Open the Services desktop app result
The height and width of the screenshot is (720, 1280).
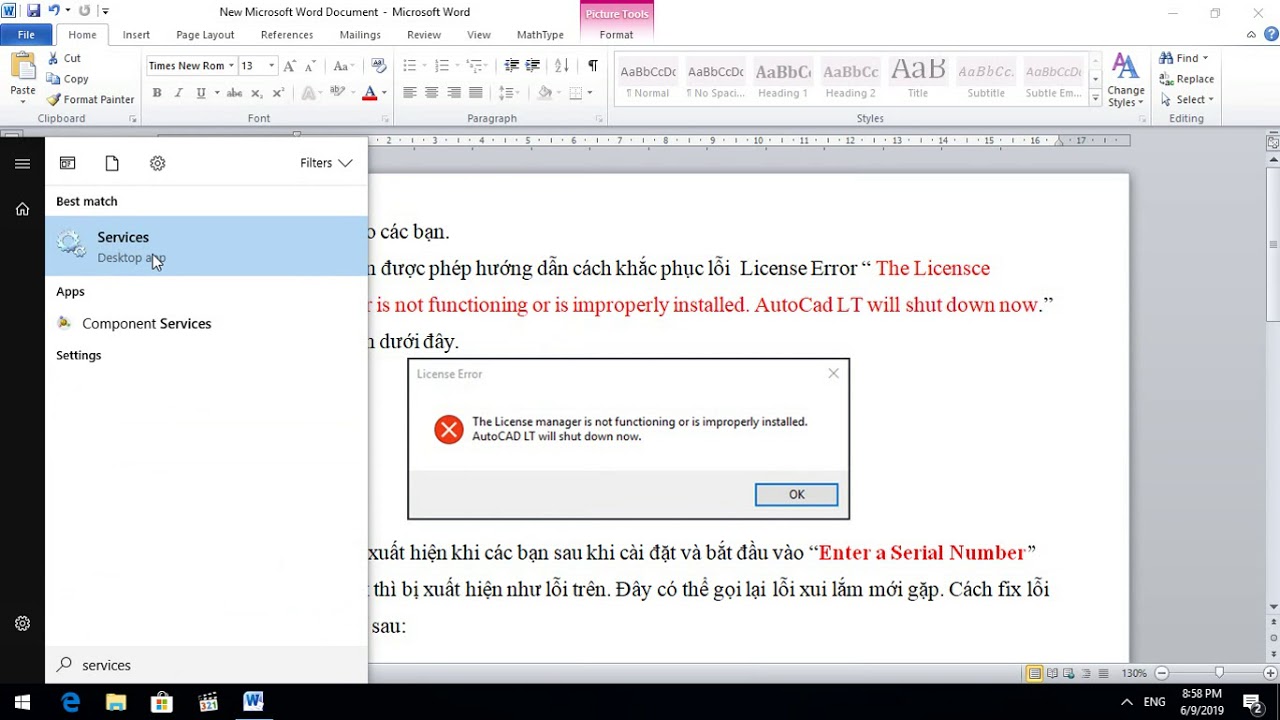(x=207, y=246)
